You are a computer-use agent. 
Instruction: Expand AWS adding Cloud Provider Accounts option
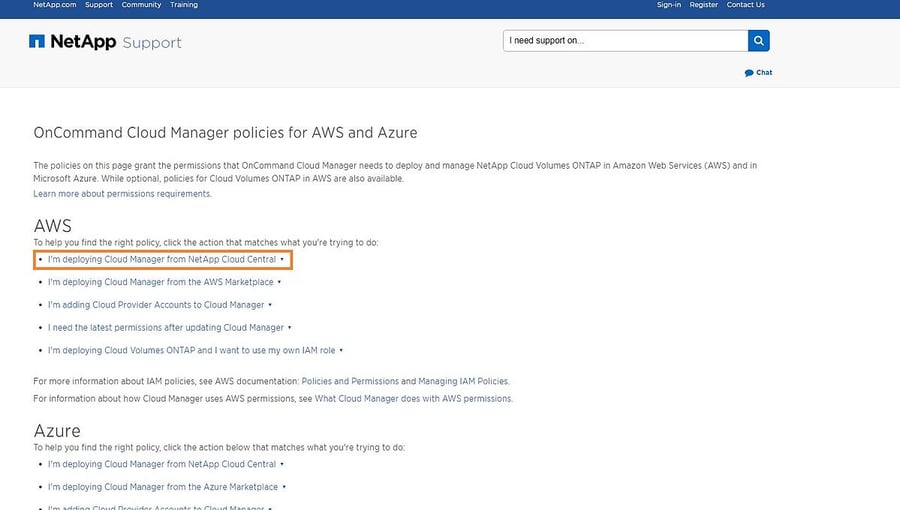156,305
